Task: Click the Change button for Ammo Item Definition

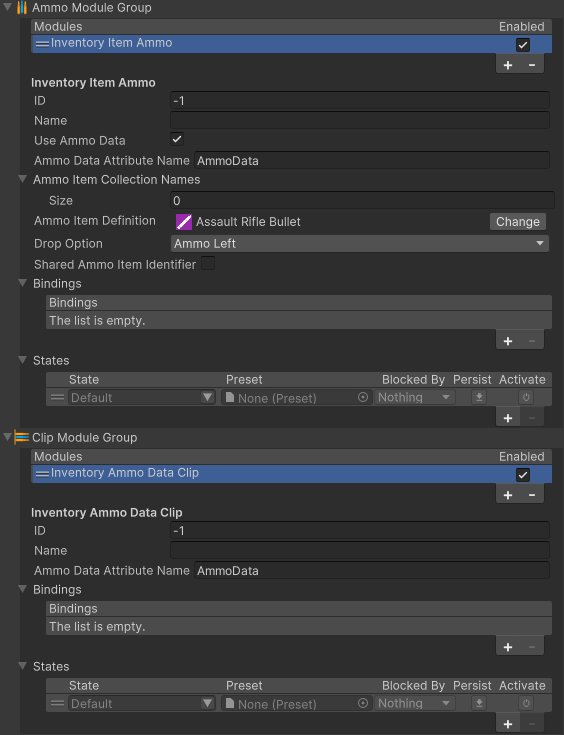Action: point(518,222)
